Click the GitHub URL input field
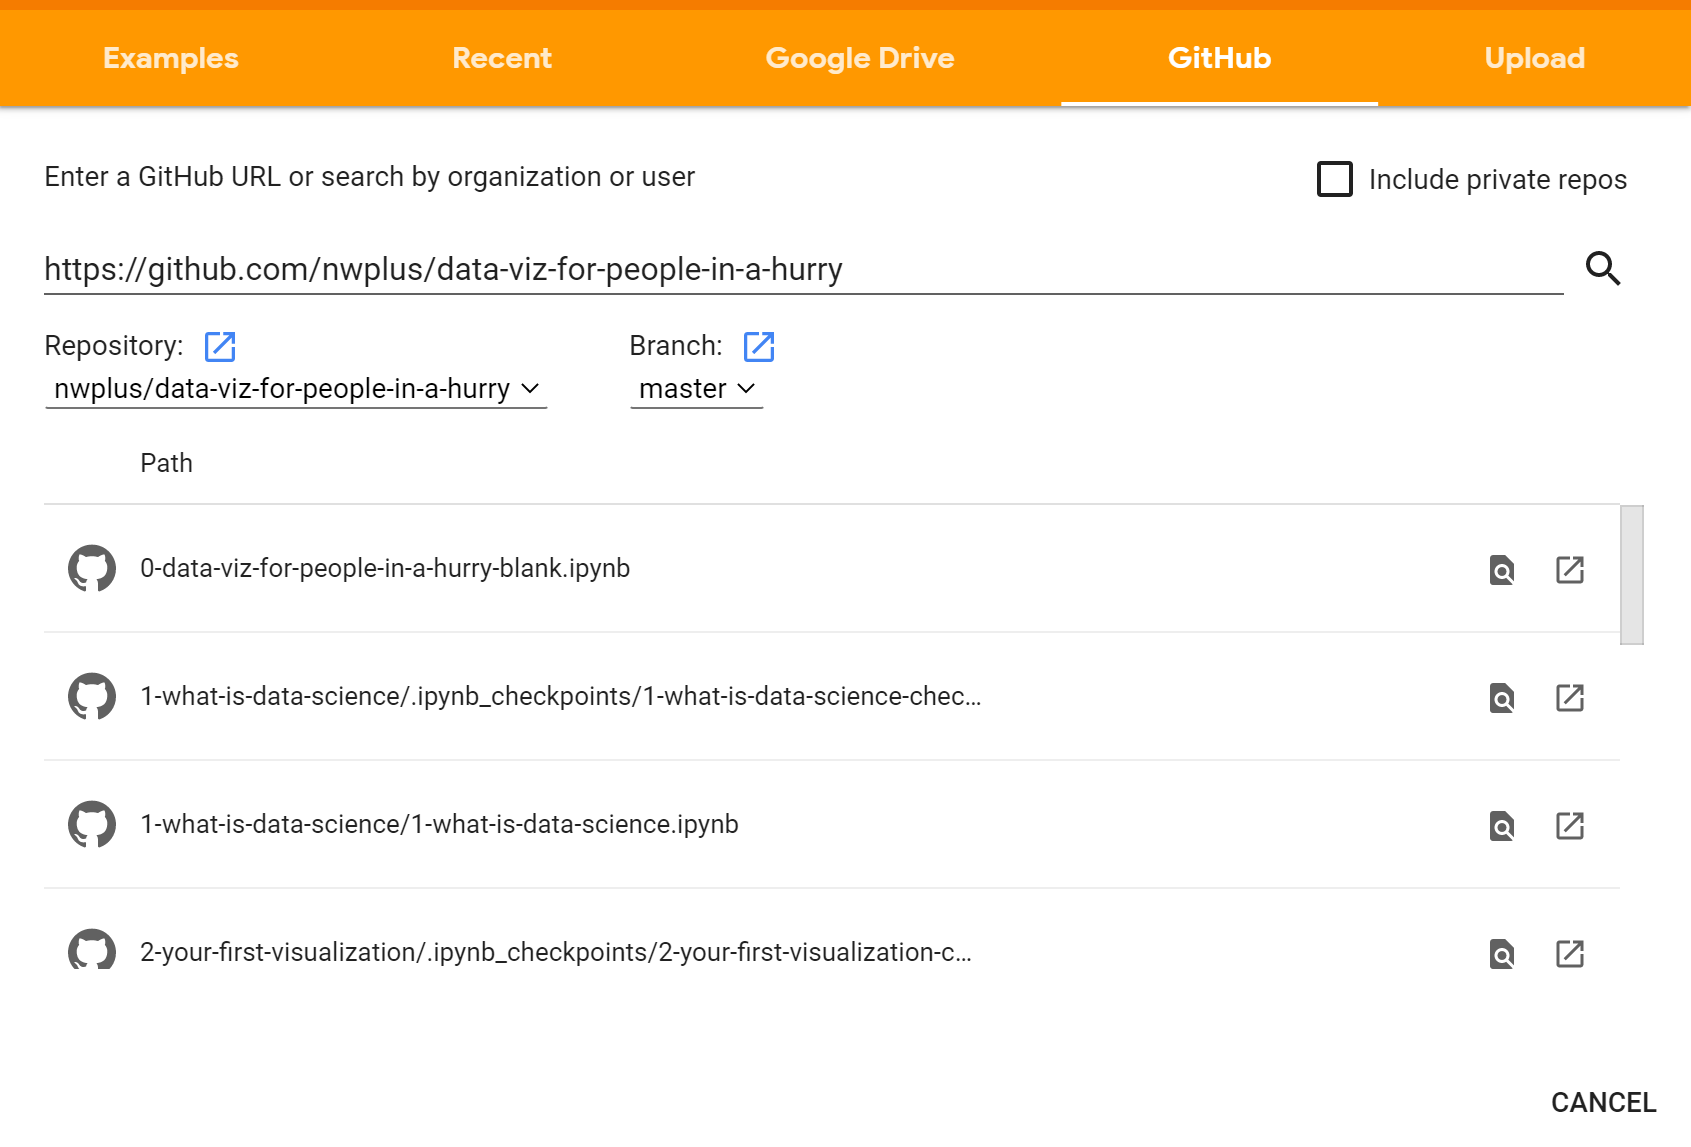This screenshot has height=1147, width=1691. (x=803, y=269)
